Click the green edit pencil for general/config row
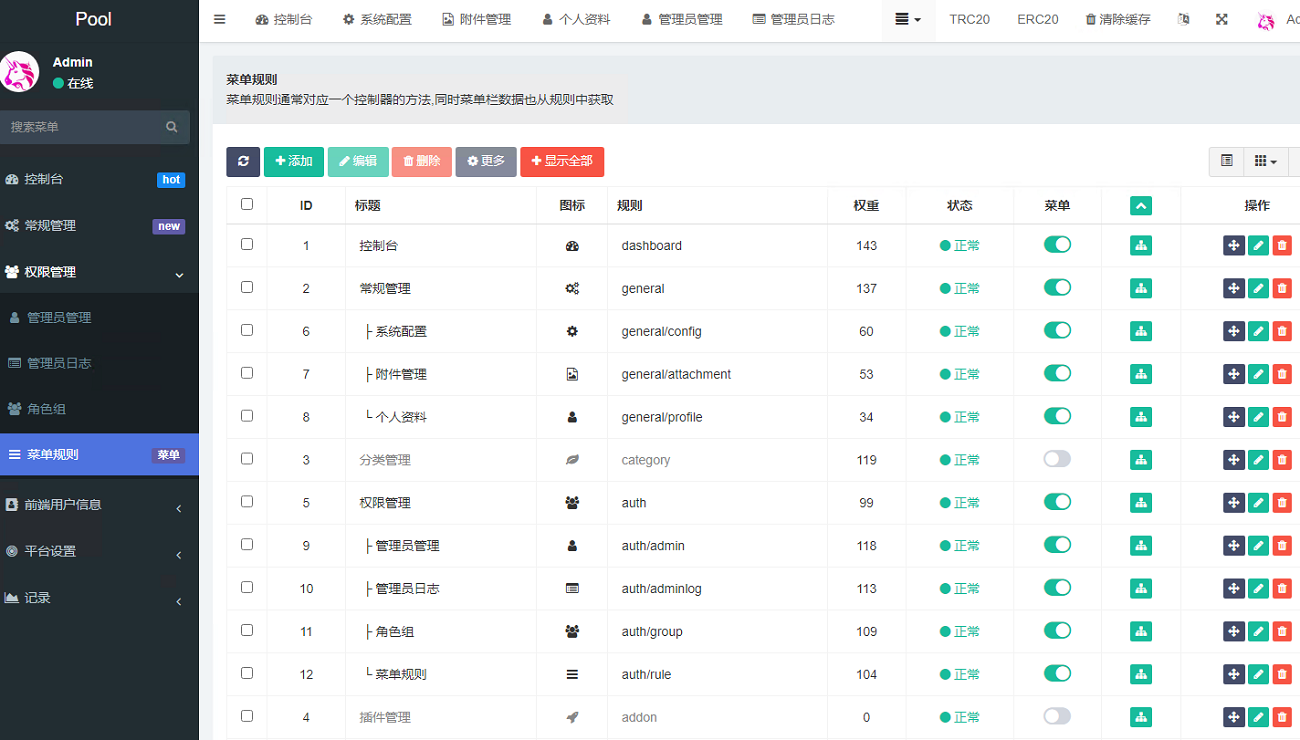This screenshot has height=740, width=1300. click(x=1258, y=331)
